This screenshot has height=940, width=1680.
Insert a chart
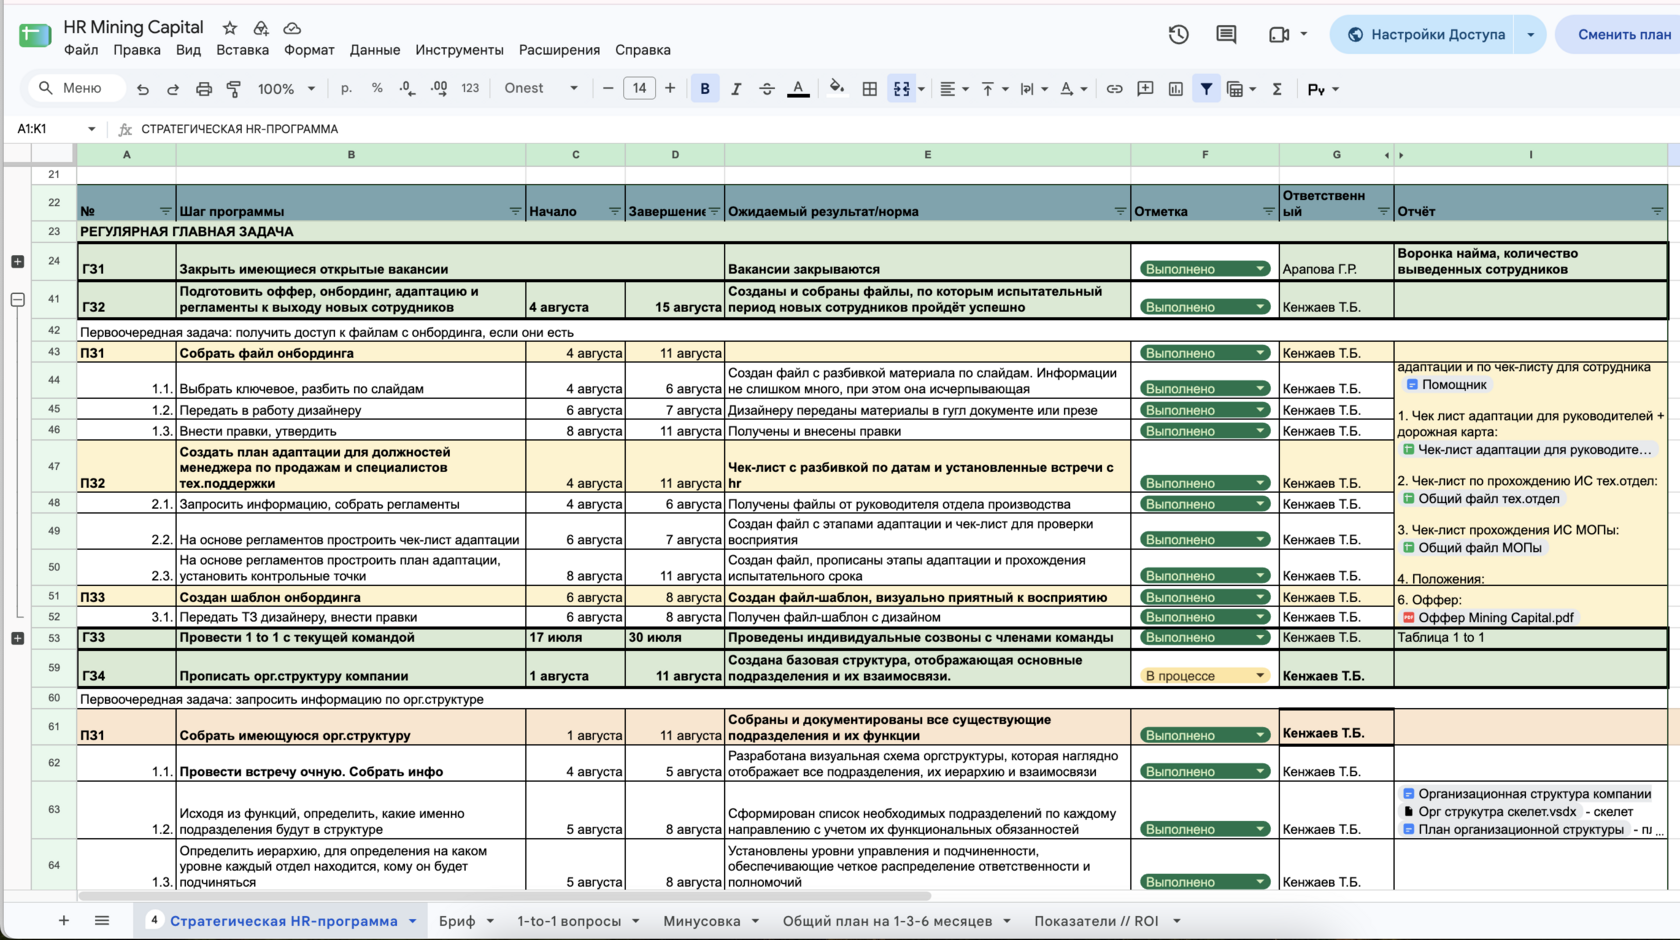click(x=1176, y=89)
